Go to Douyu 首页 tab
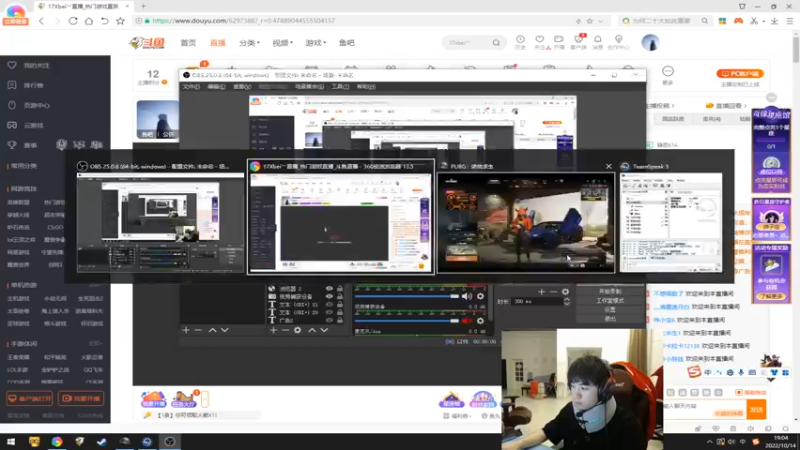Screen dimensions: 800x450 click(x=188, y=43)
